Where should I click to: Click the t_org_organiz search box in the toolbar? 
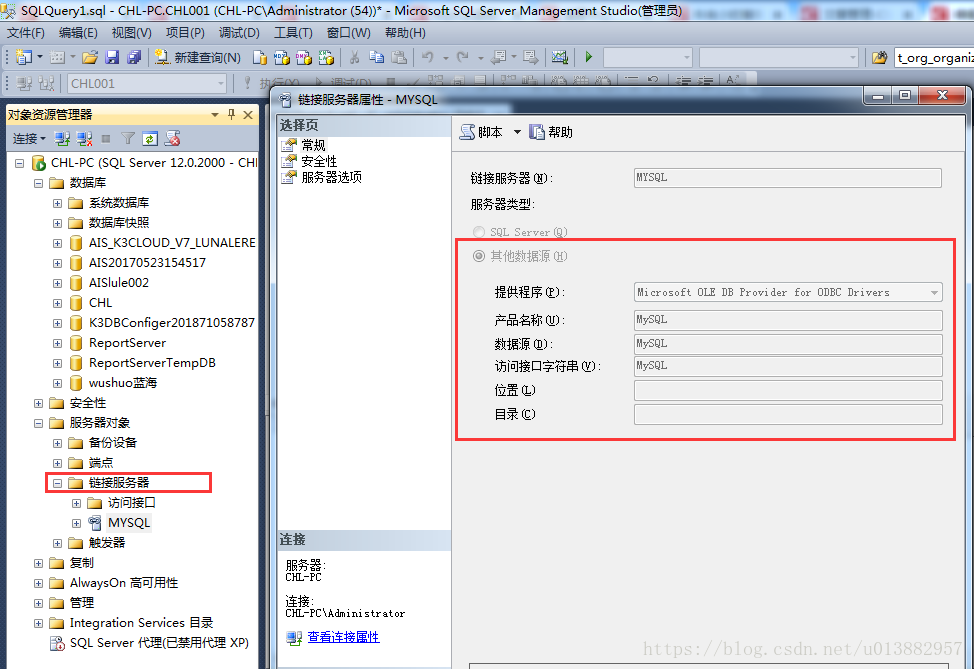[x=934, y=58]
